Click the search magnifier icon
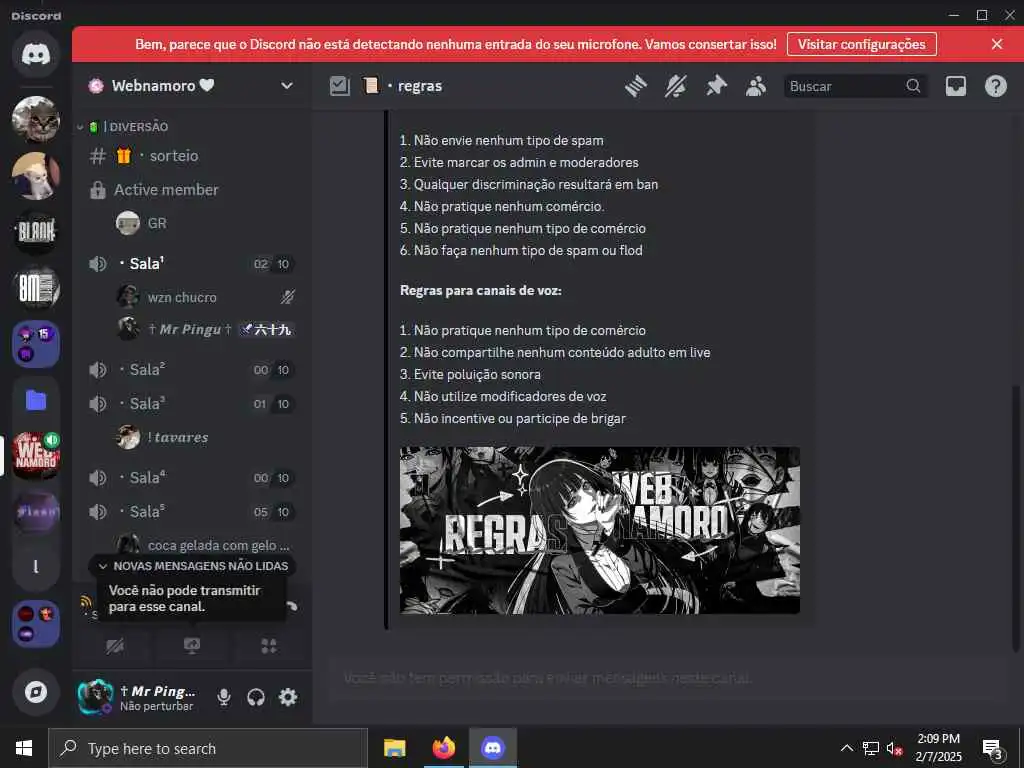Image resolution: width=1024 pixels, height=768 pixels. [913, 86]
